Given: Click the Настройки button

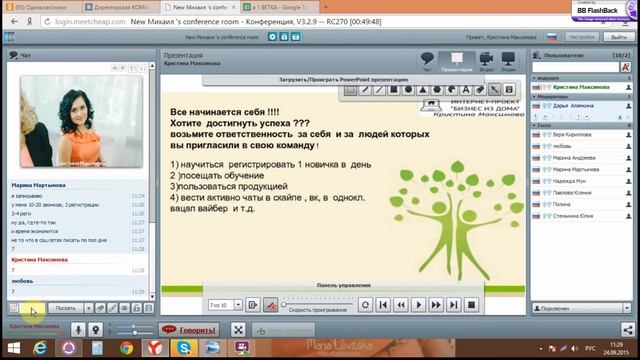Looking at the screenshot, I should click(x=582, y=37).
